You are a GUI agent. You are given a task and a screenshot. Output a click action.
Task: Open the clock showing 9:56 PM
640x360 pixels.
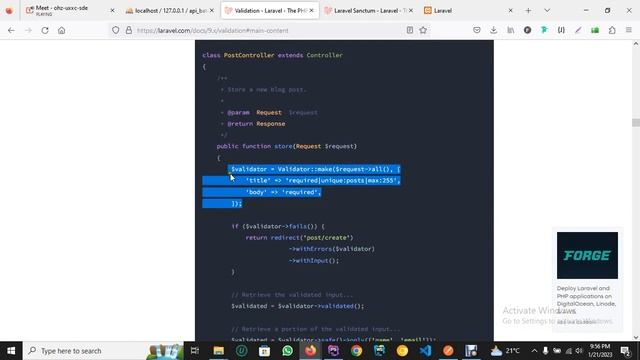[x=600, y=351]
